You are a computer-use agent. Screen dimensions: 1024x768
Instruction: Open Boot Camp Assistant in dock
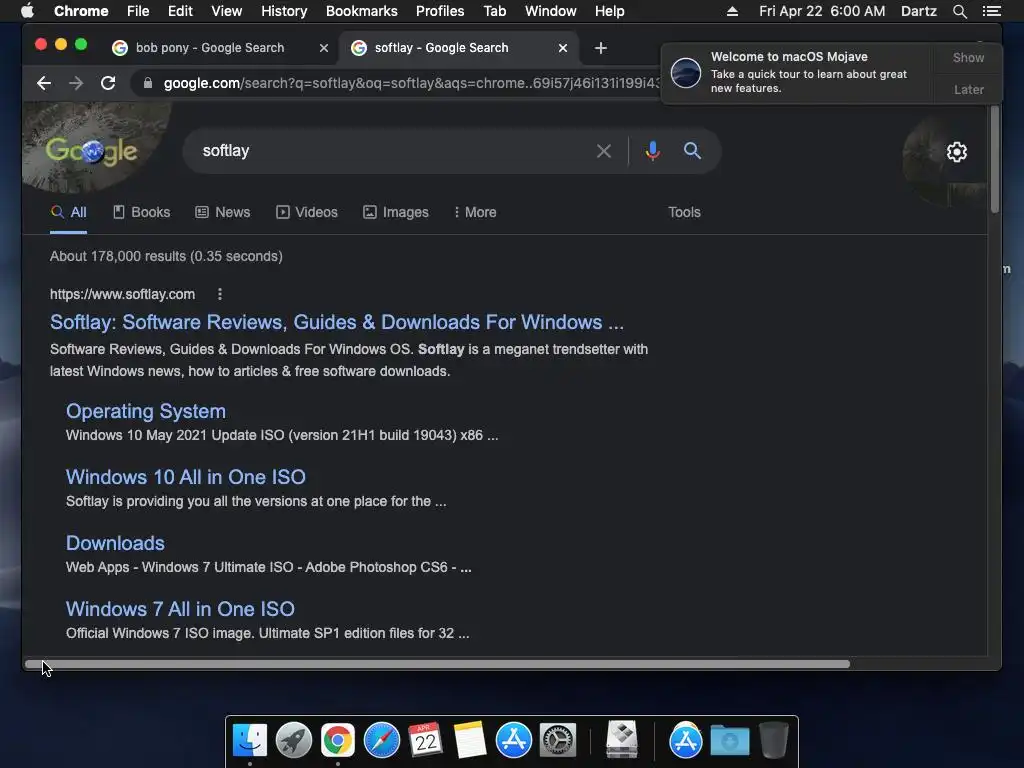[622, 739]
